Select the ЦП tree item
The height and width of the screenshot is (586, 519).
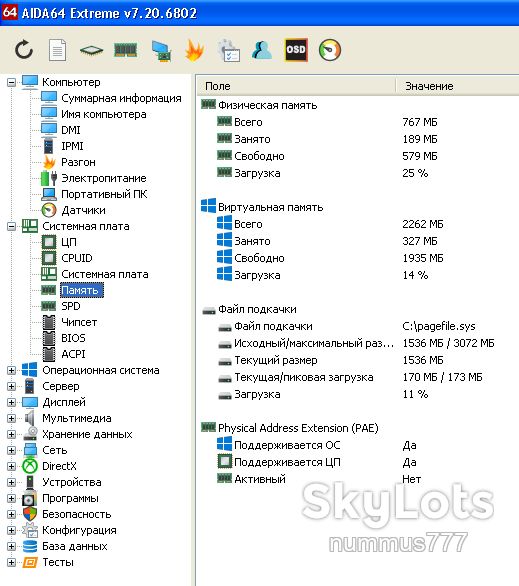[x=69, y=242]
